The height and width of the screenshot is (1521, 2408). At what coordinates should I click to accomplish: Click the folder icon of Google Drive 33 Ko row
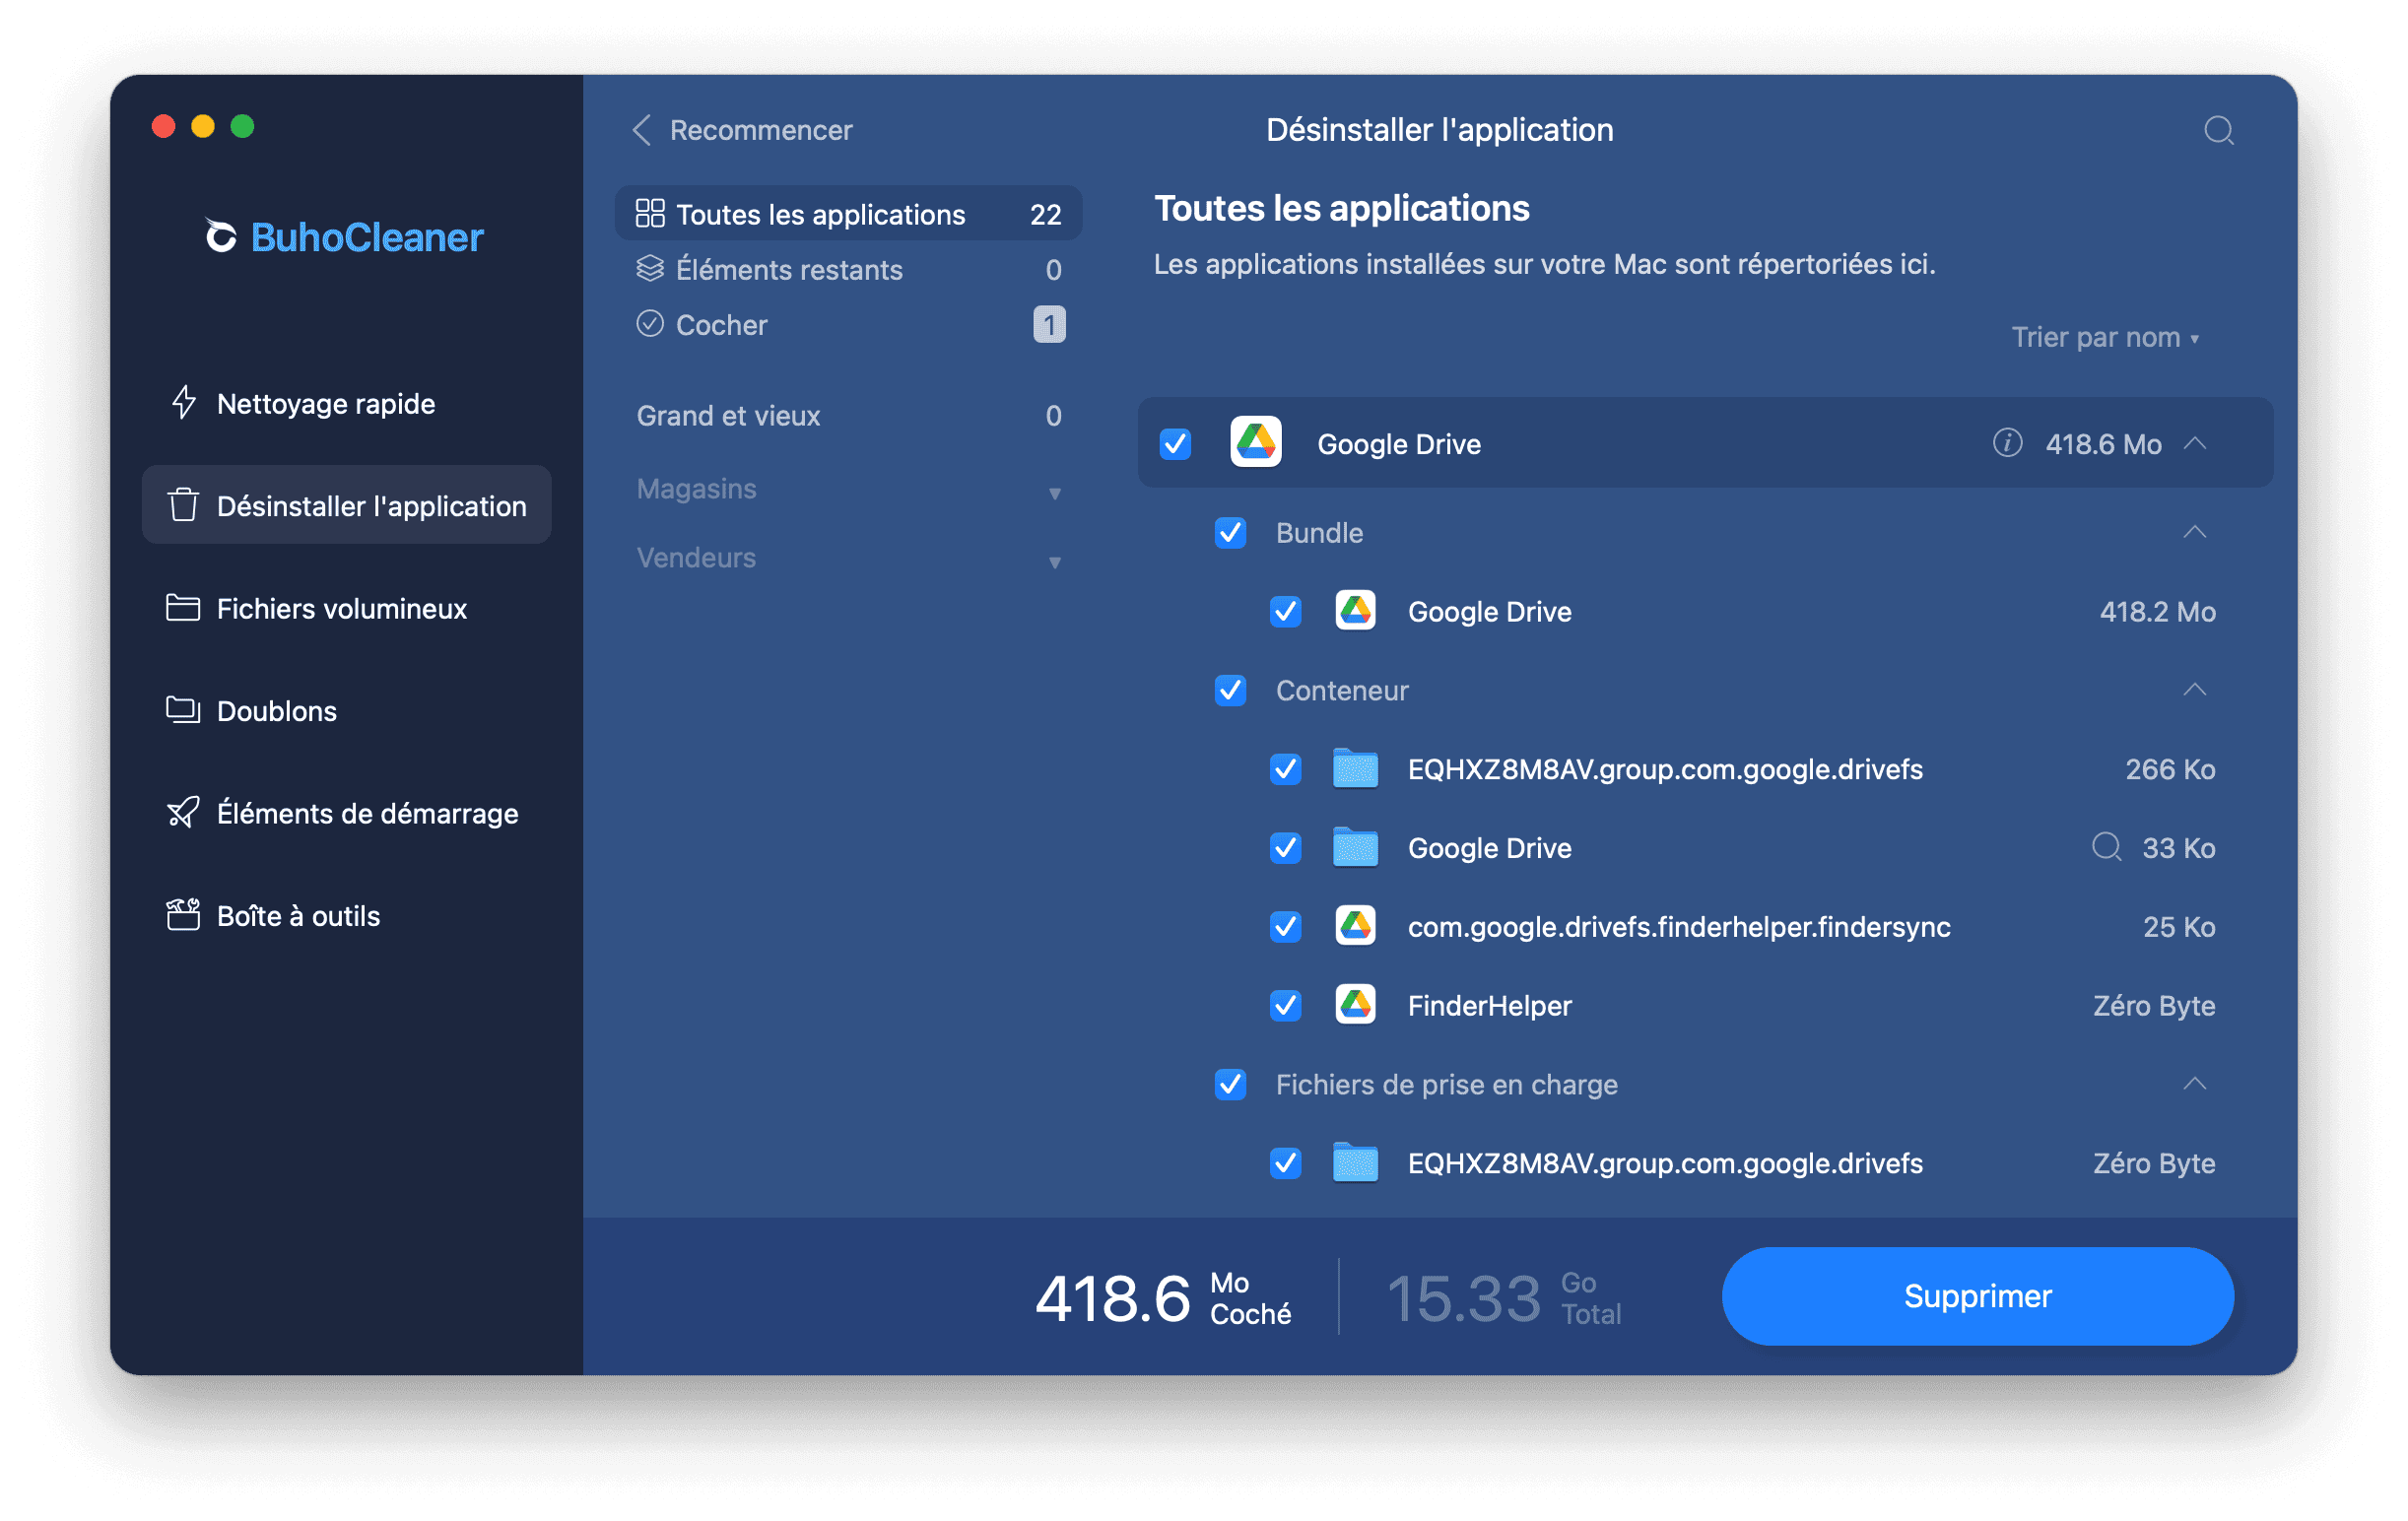pos(1356,848)
